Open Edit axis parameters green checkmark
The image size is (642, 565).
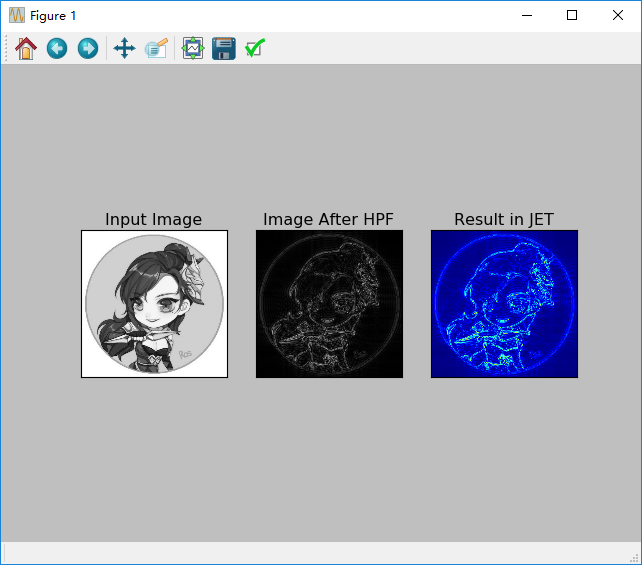pyautogui.click(x=255, y=48)
